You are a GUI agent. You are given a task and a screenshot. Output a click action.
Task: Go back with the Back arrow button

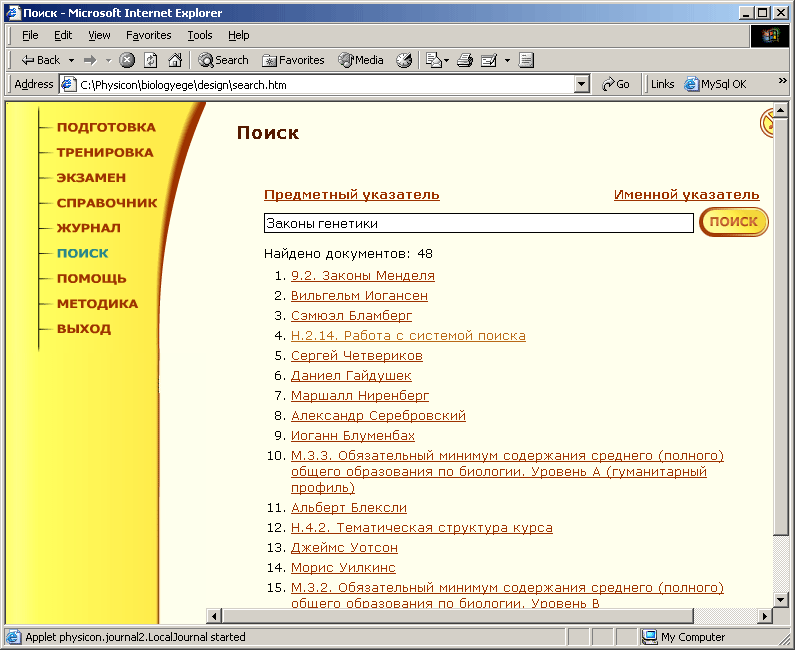click(40, 60)
